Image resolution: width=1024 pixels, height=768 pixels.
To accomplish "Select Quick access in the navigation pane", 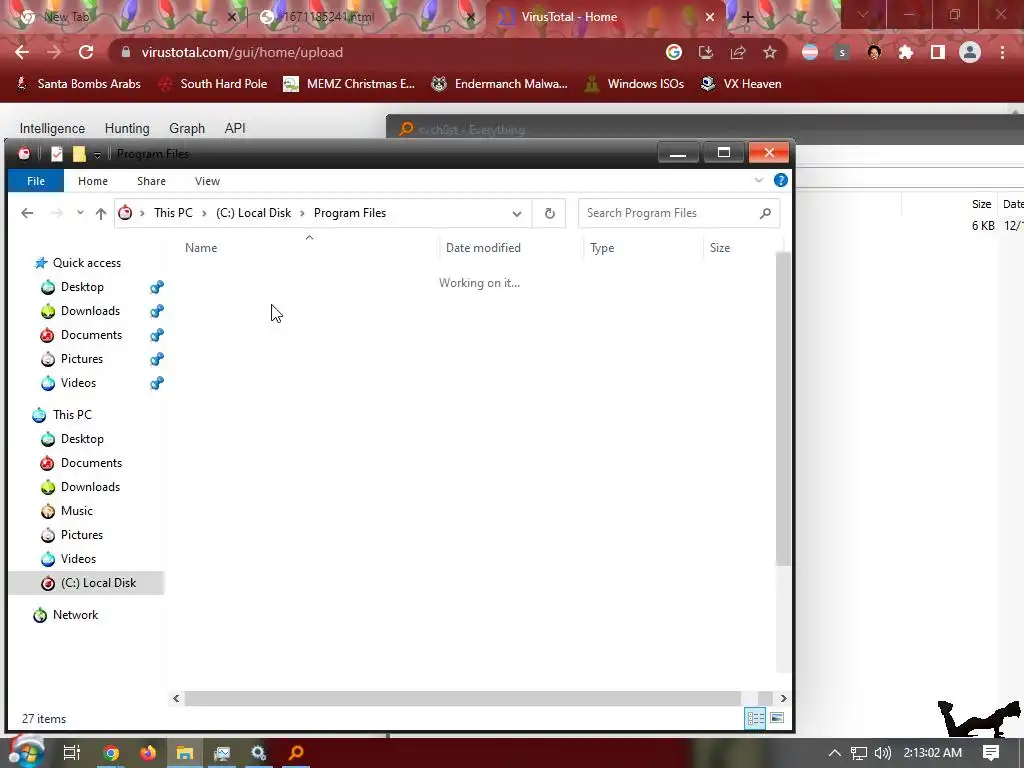I will (x=86, y=263).
